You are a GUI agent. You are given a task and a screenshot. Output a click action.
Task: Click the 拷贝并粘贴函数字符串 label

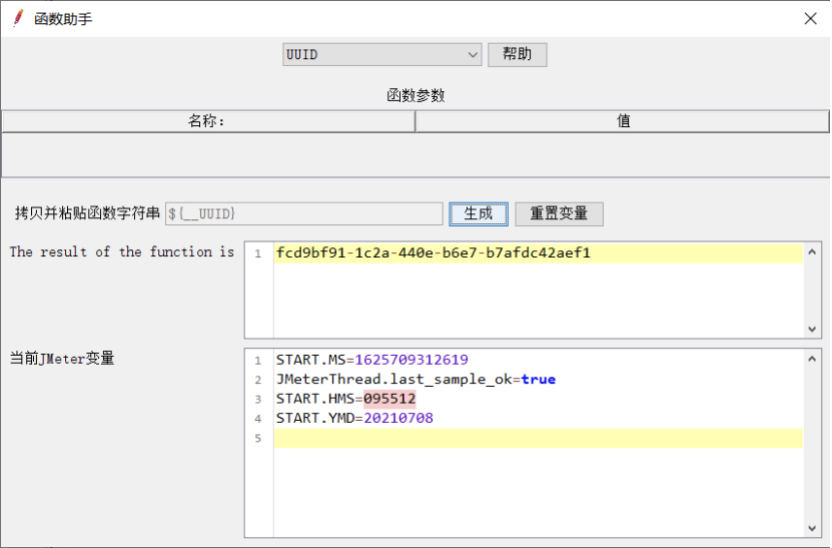click(x=87, y=213)
